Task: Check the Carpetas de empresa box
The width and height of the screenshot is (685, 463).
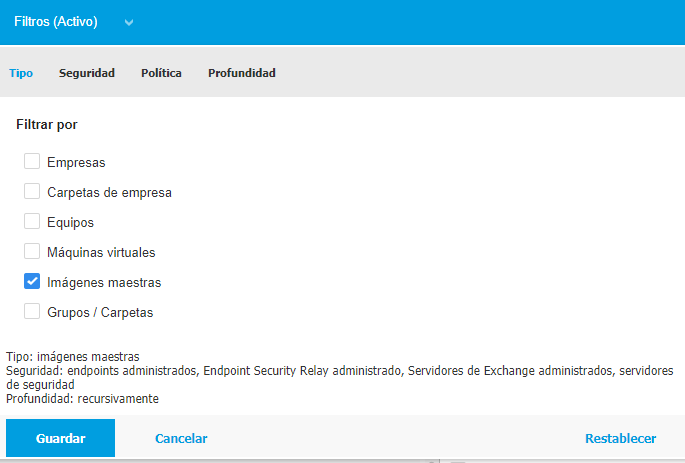Action: tap(32, 191)
